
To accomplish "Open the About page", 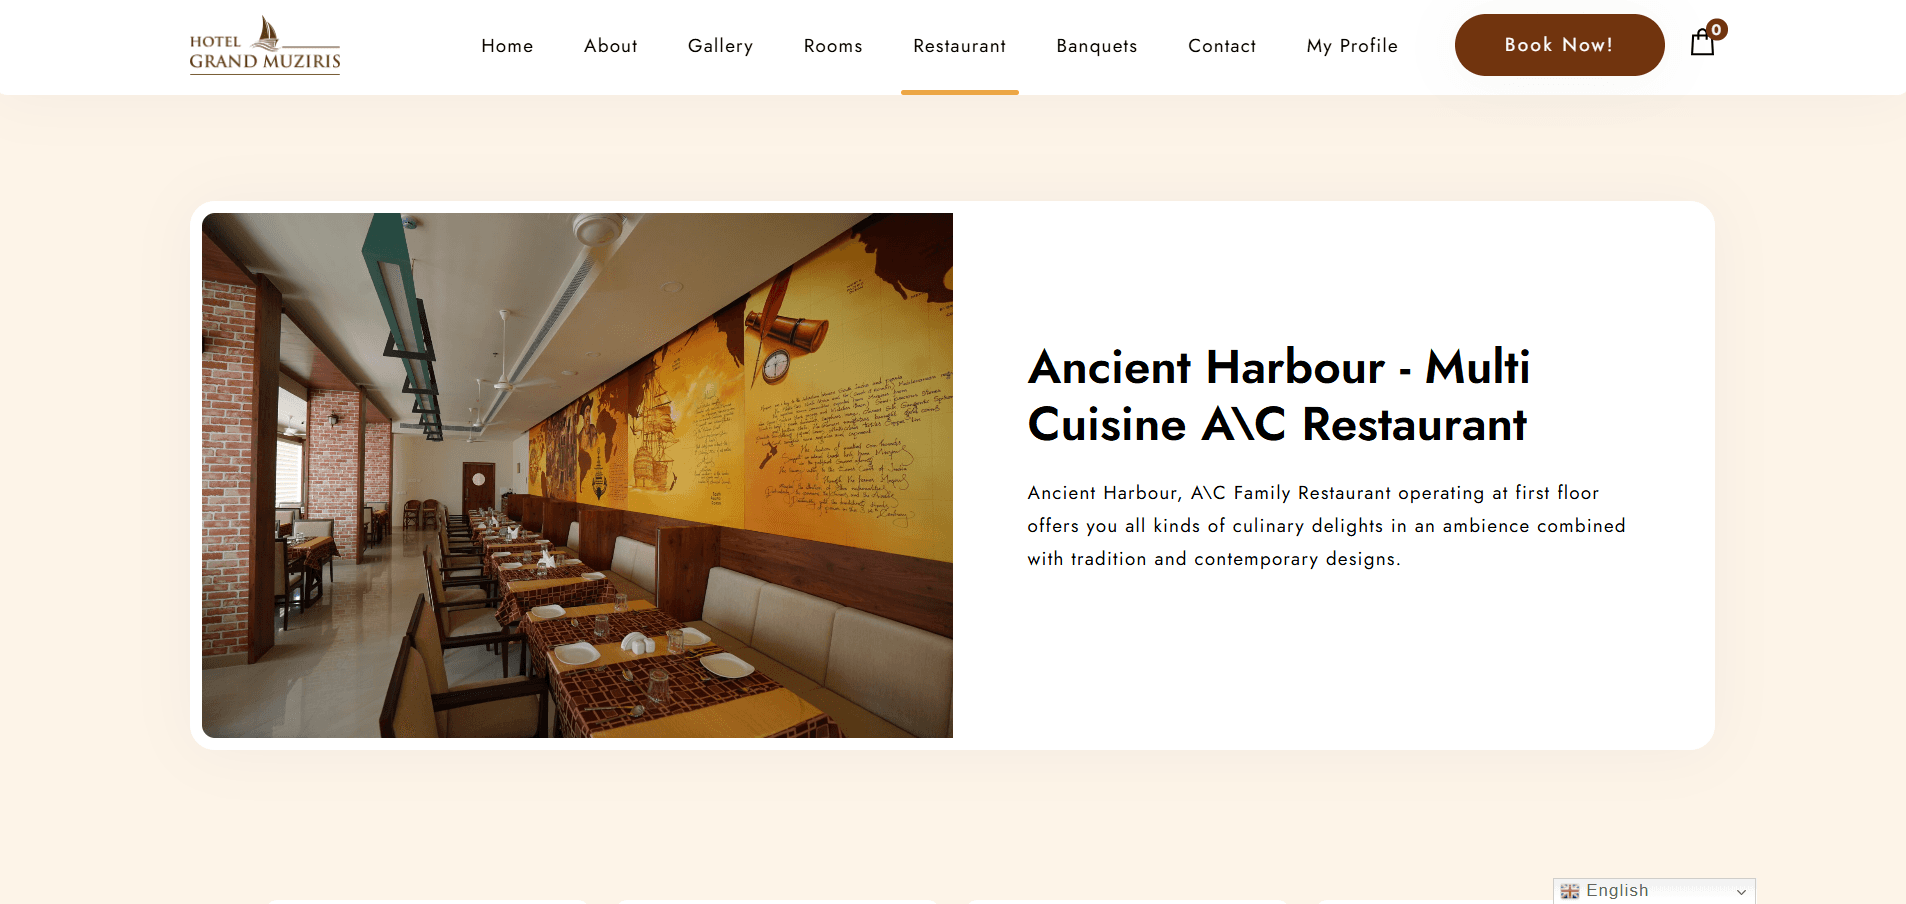I will (611, 46).
